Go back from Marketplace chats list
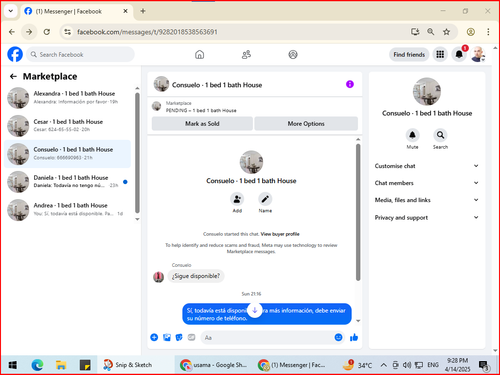Image resolution: width=500 pixels, height=375 pixels. pos(13,77)
